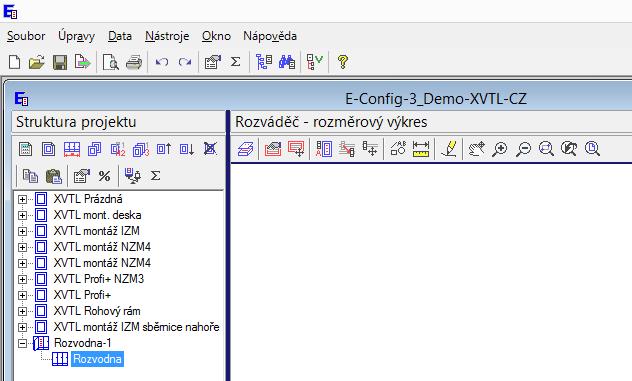Click the sigma sum icon in main toolbar
This screenshot has height=381, width=632.
(235, 62)
